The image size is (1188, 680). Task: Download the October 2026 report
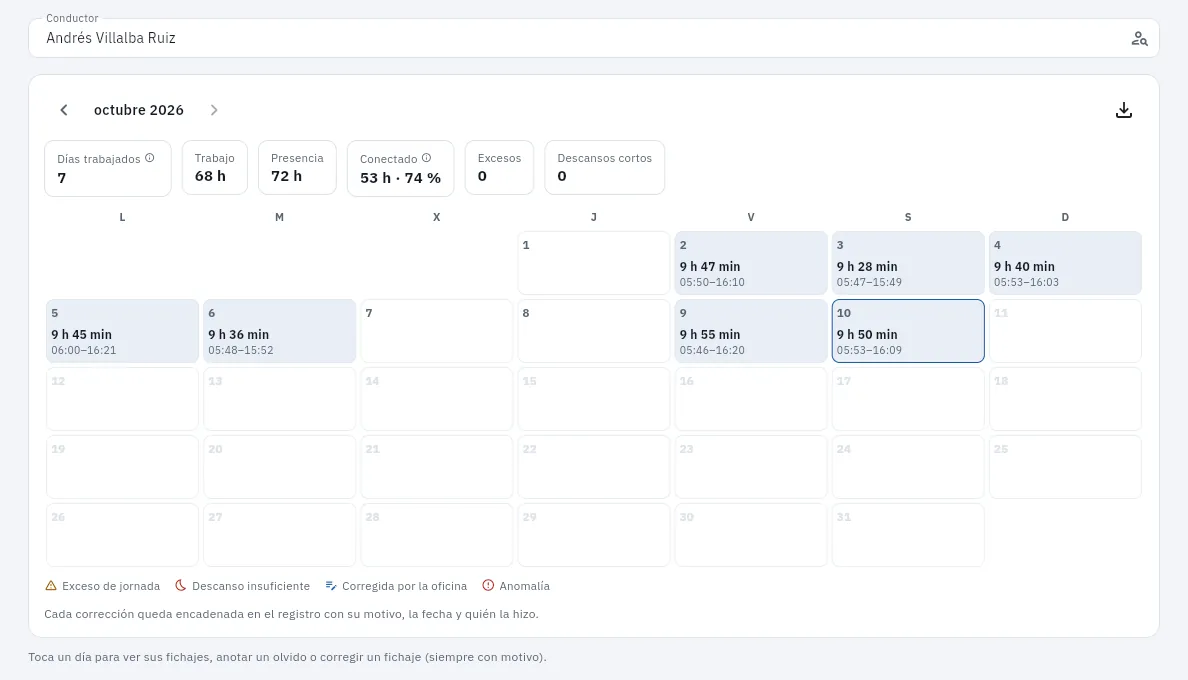coord(1124,111)
